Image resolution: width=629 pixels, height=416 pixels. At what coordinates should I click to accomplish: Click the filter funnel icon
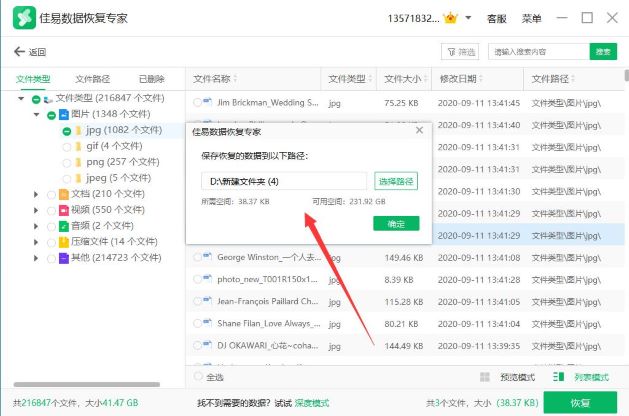point(451,52)
